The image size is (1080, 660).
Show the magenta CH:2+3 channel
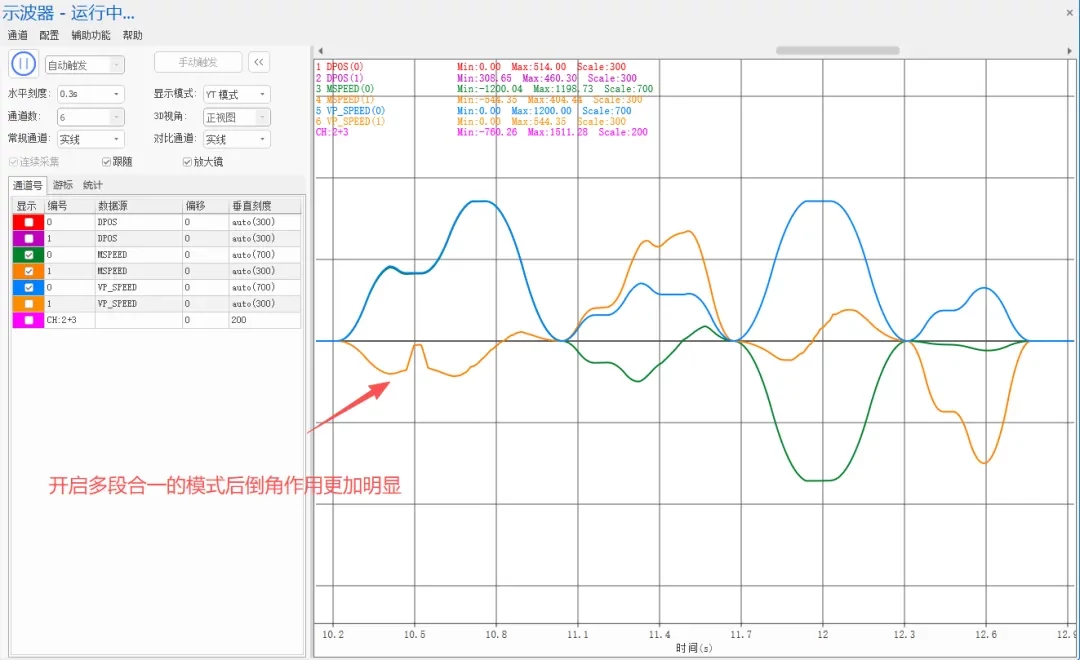click(29, 320)
